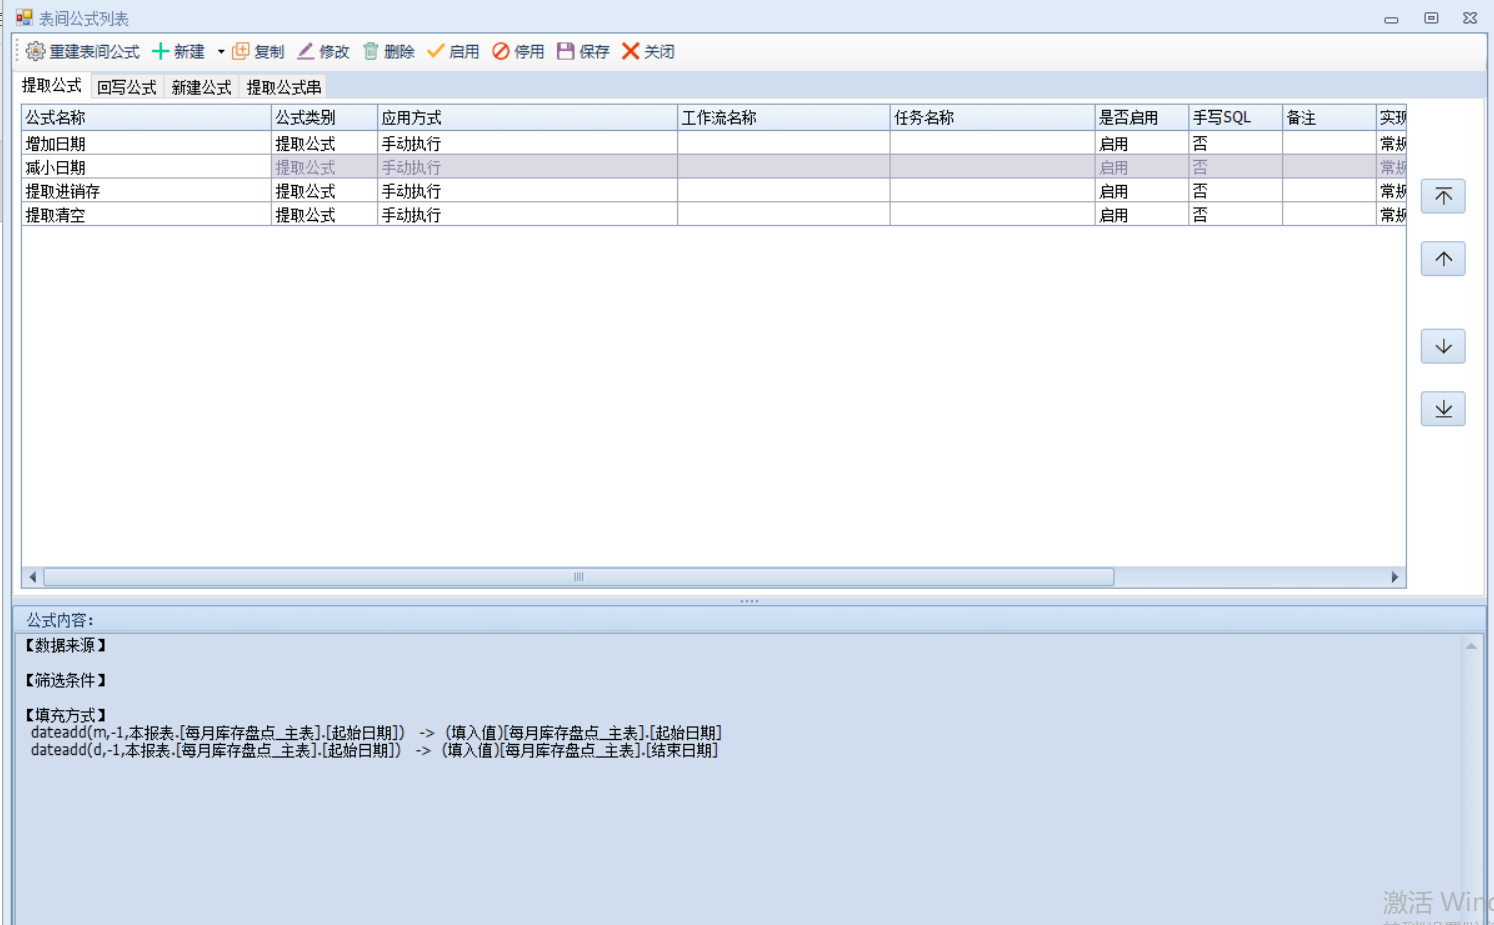Open the 新建公式 tab
Image resolution: width=1494 pixels, height=925 pixels.
tap(201, 87)
